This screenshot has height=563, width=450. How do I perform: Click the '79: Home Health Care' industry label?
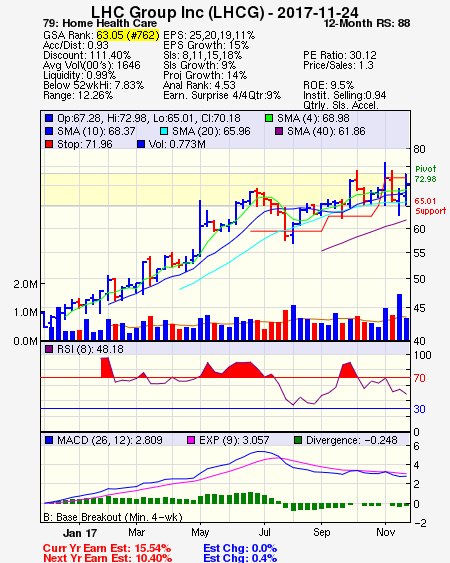(x=100, y=23)
